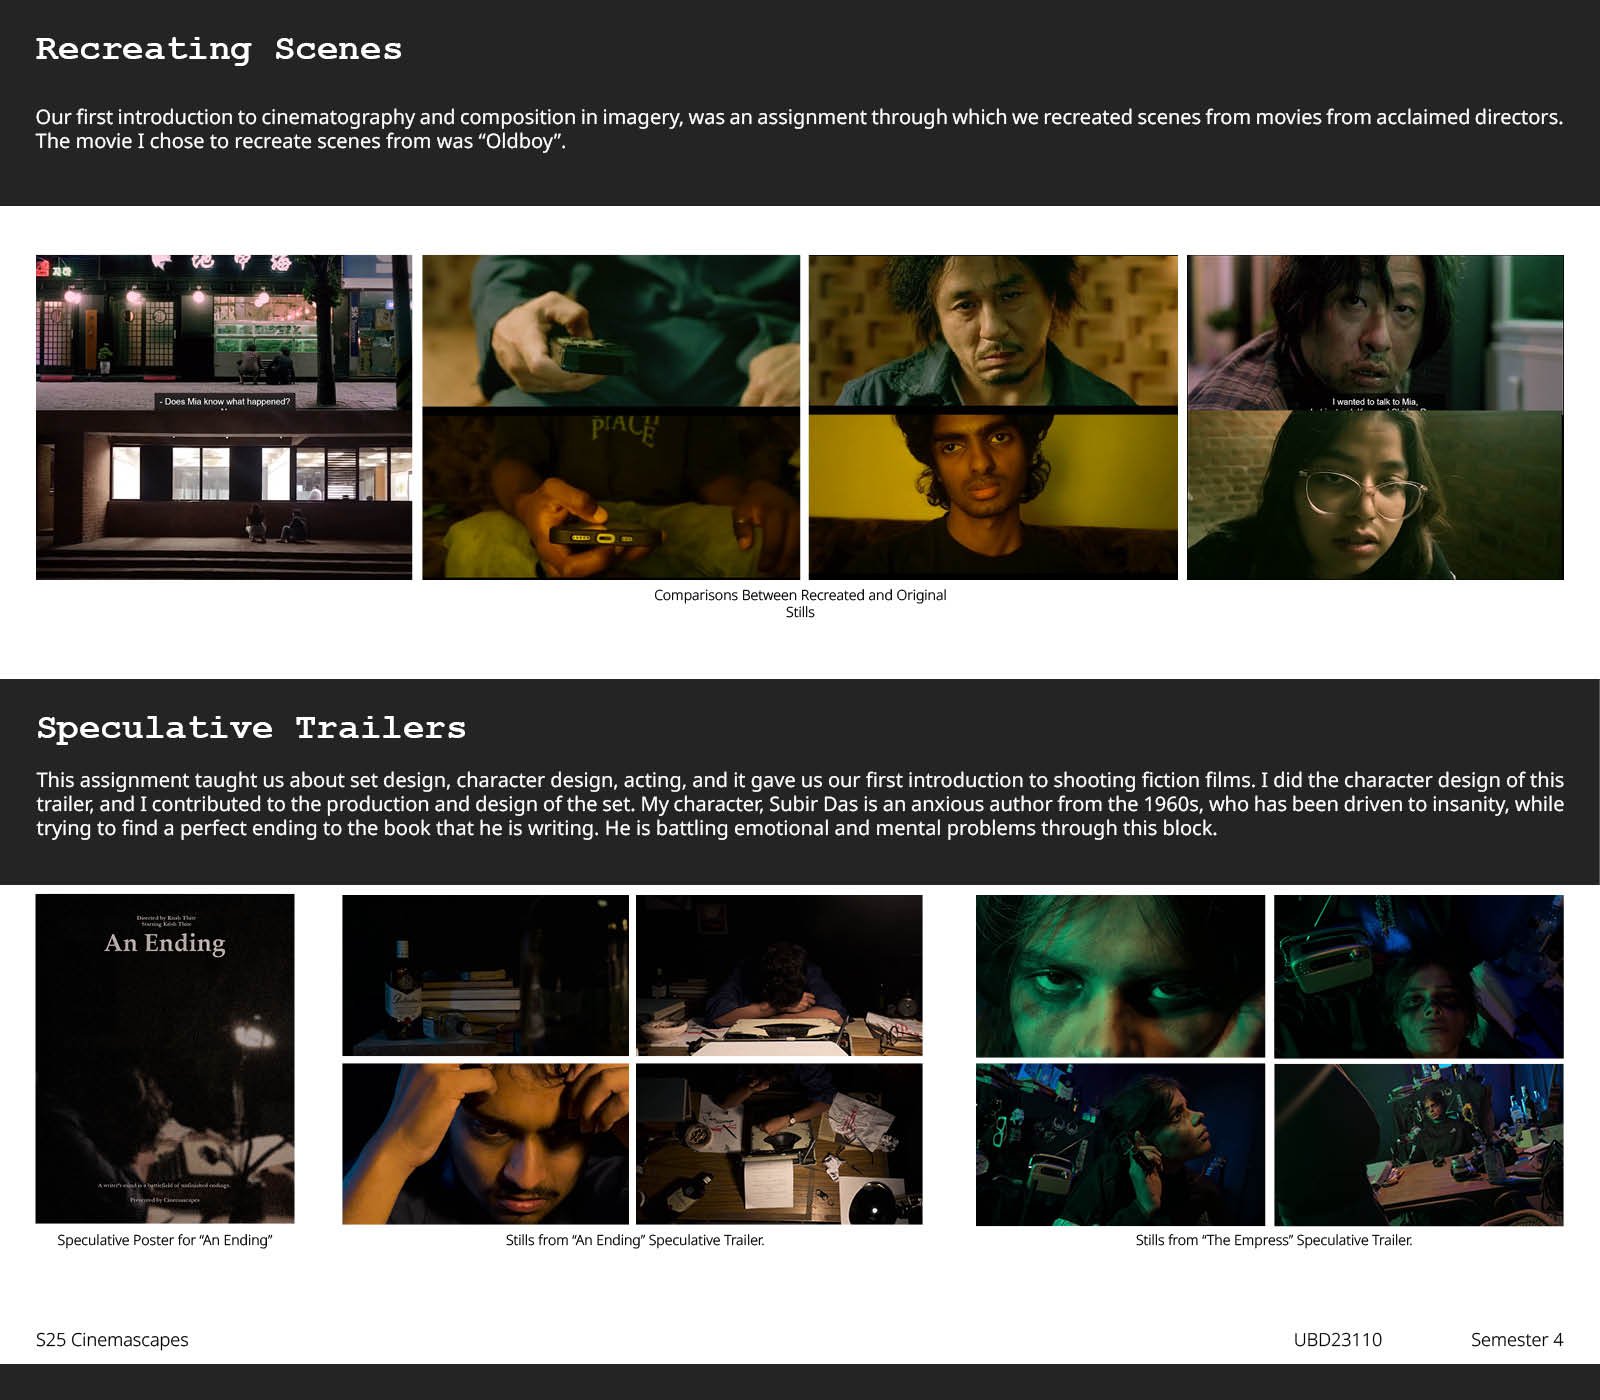1600x1400 pixels.
Task: Open the original hand holding remote still
Action: coord(611,330)
